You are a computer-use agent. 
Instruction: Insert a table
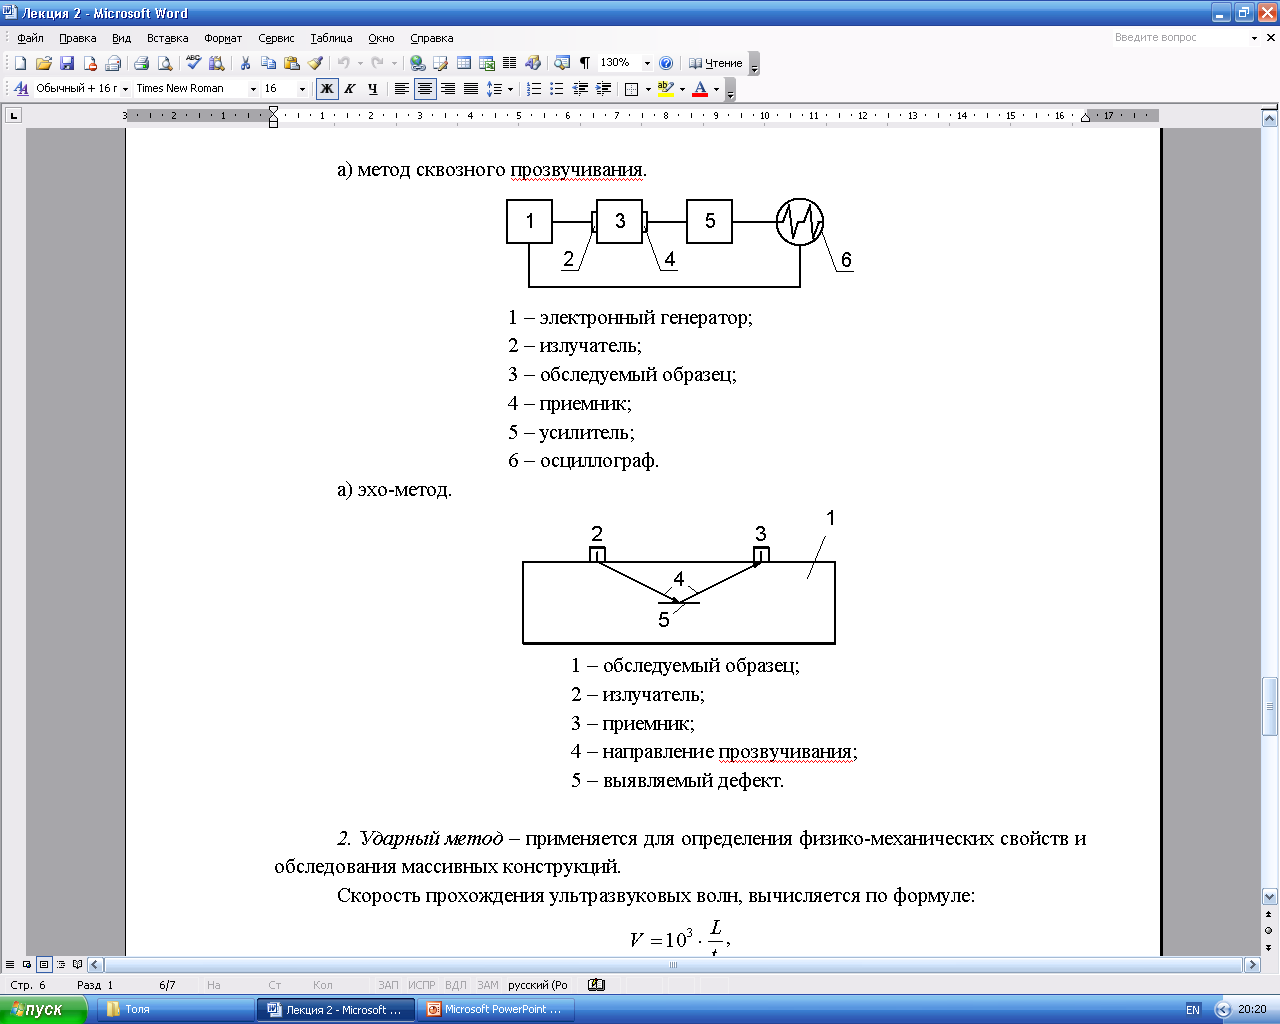(464, 63)
